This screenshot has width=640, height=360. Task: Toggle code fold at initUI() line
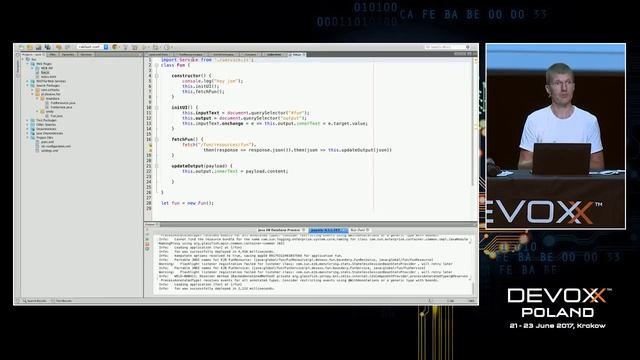[x=157, y=108]
